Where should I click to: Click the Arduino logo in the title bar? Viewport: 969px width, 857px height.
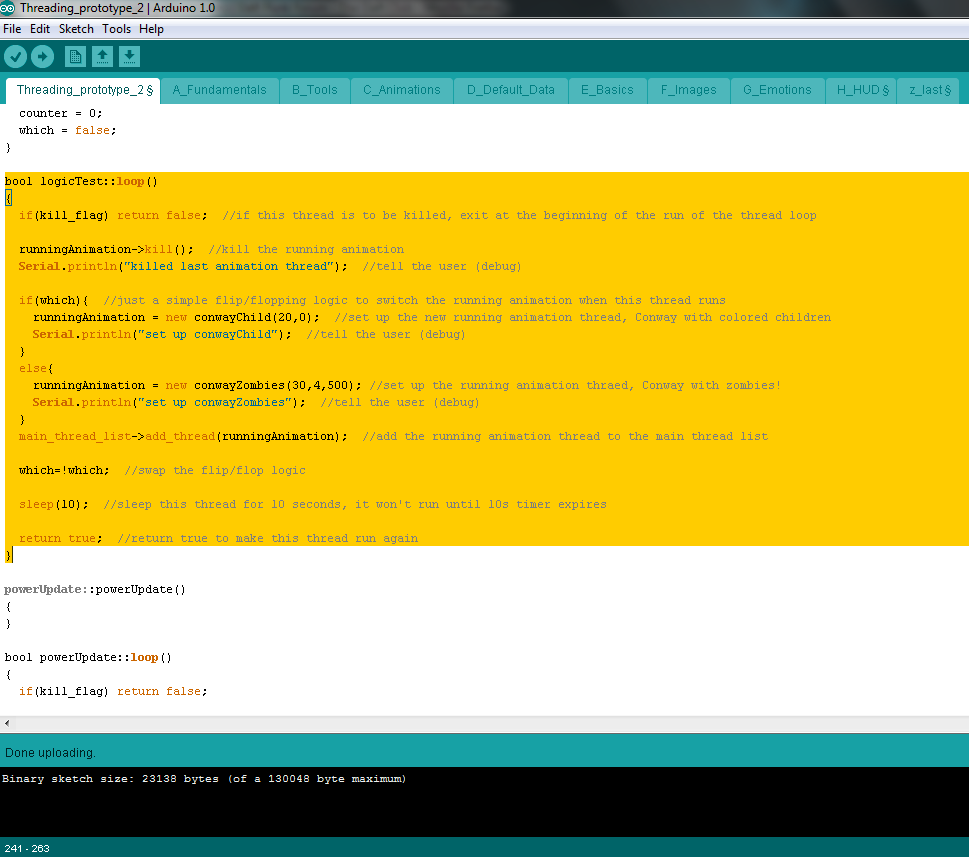(x=7, y=8)
